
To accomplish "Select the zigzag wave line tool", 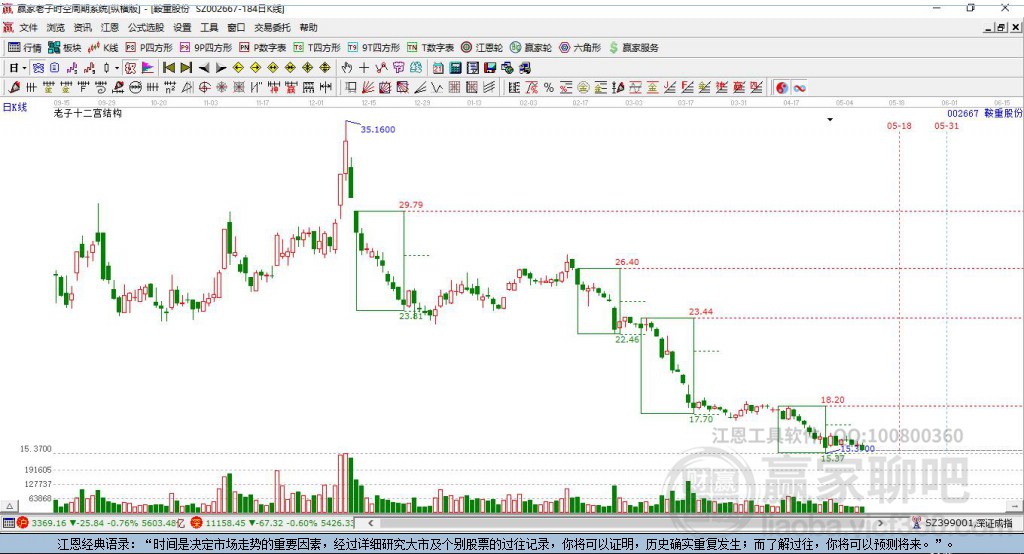I will coord(436,88).
